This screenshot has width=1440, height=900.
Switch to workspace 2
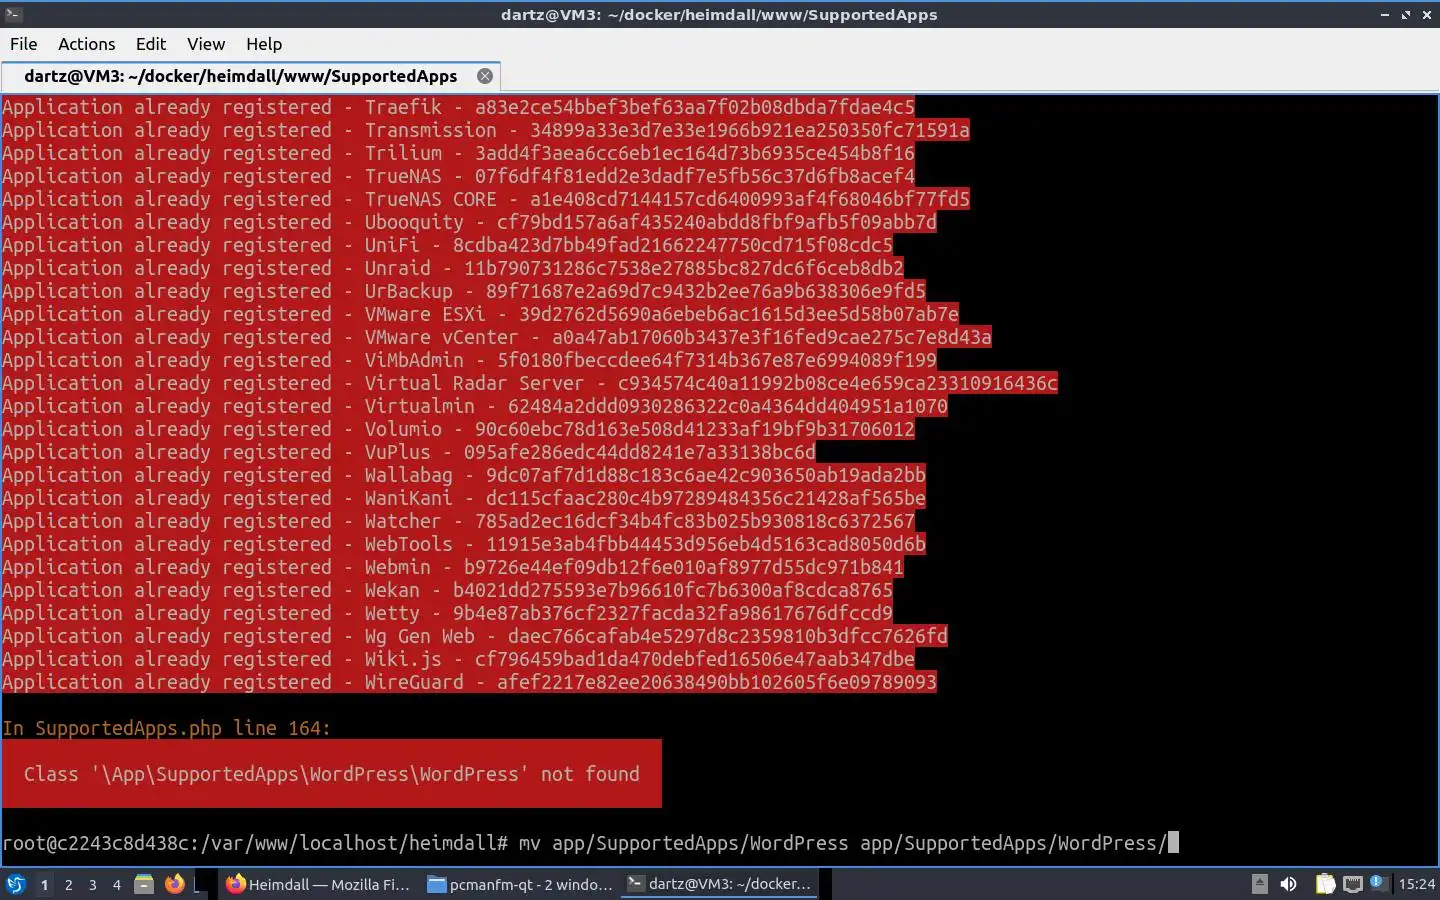[68, 884]
